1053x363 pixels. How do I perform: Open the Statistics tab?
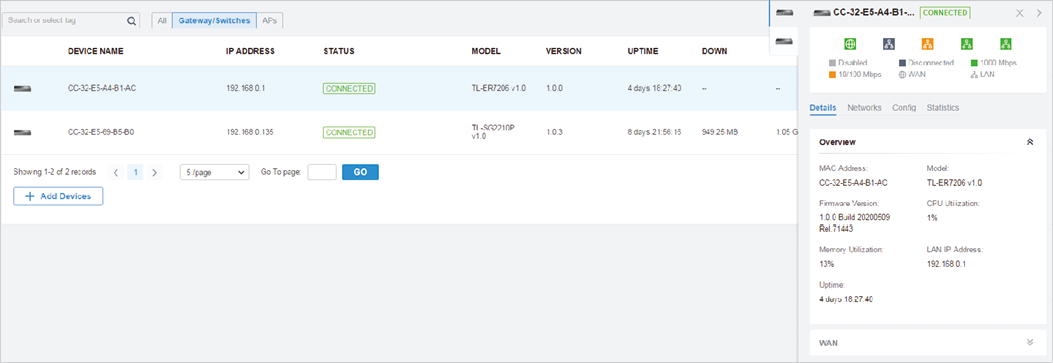tap(943, 108)
